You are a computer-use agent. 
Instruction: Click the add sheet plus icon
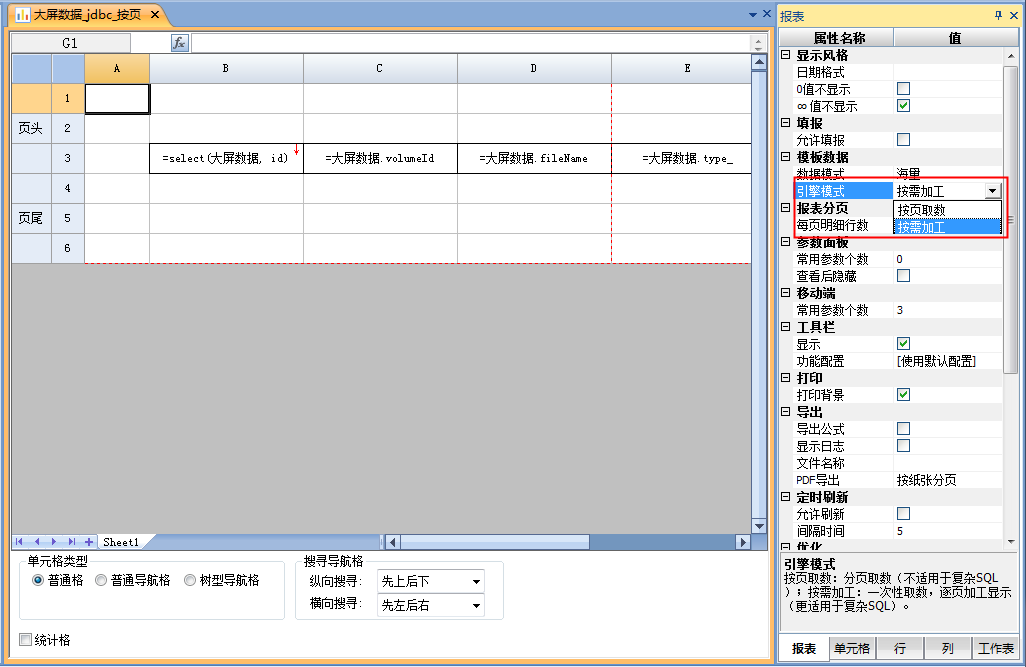click(89, 542)
